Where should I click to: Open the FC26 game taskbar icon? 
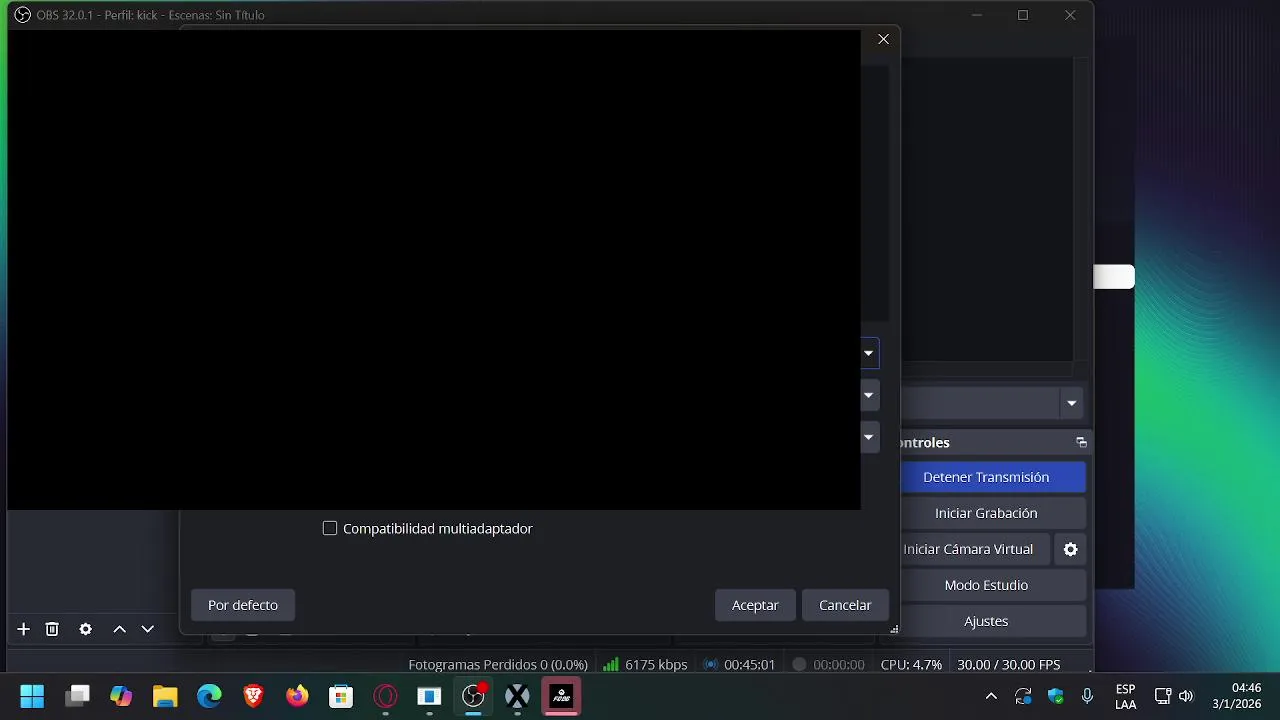pos(561,696)
